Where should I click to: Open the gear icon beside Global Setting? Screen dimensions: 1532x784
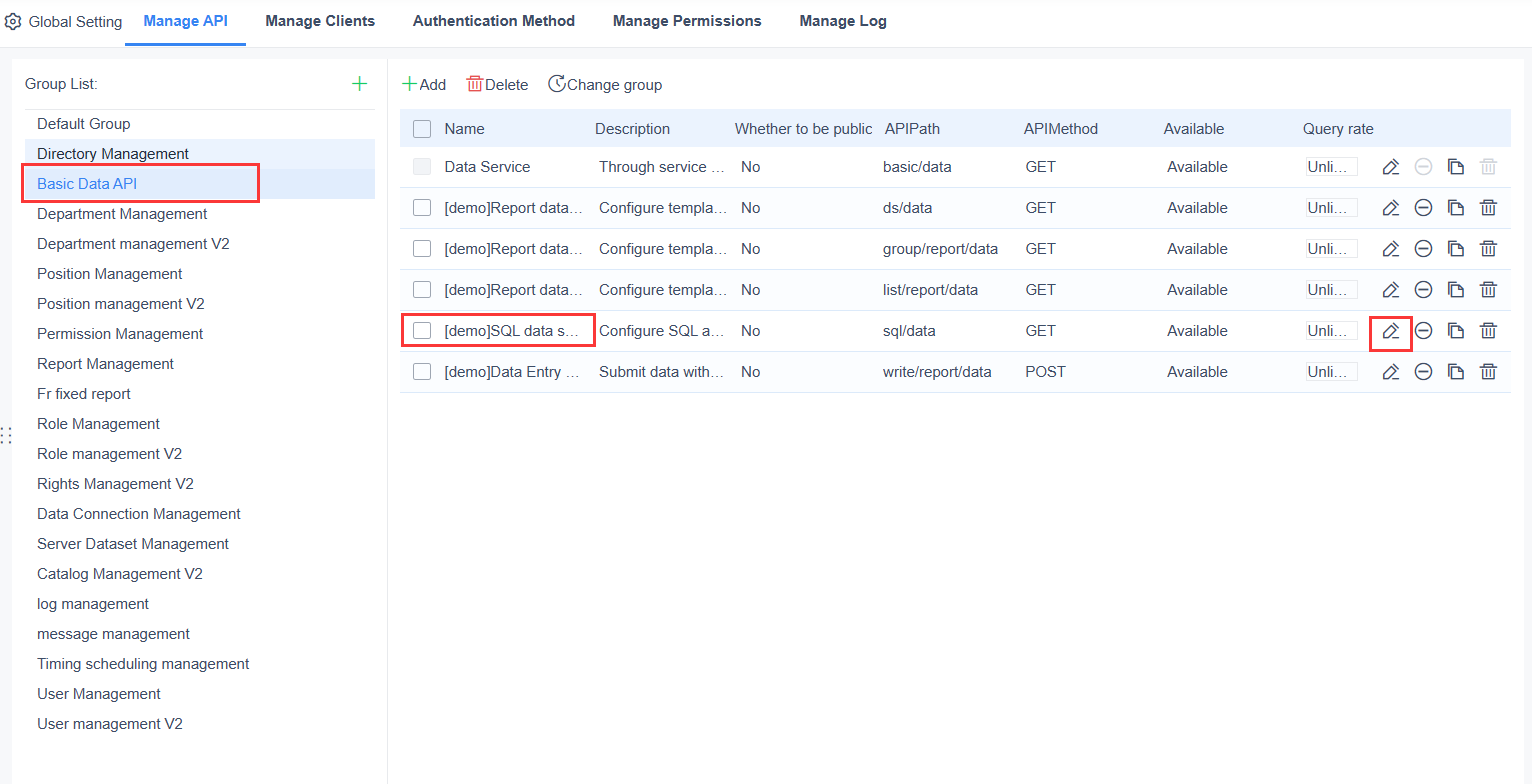point(14,20)
